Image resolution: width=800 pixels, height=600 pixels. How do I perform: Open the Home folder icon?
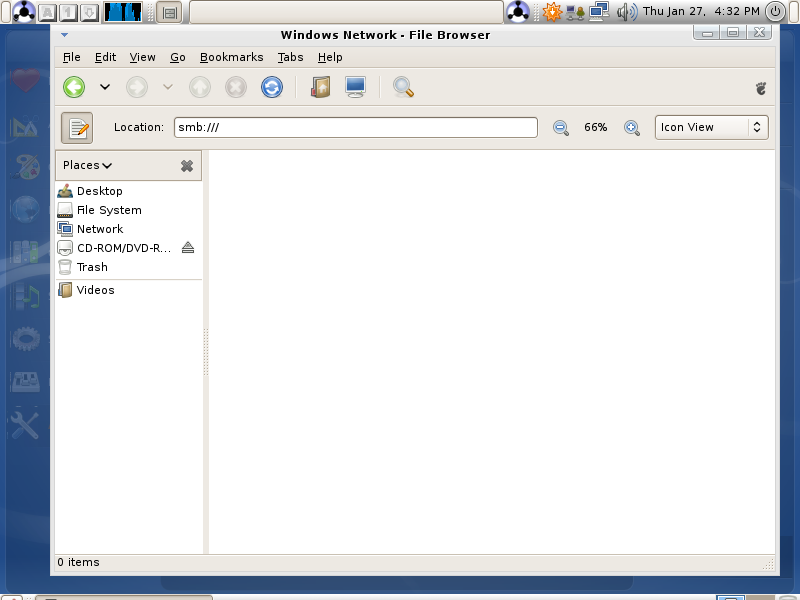tap(321, 87)
